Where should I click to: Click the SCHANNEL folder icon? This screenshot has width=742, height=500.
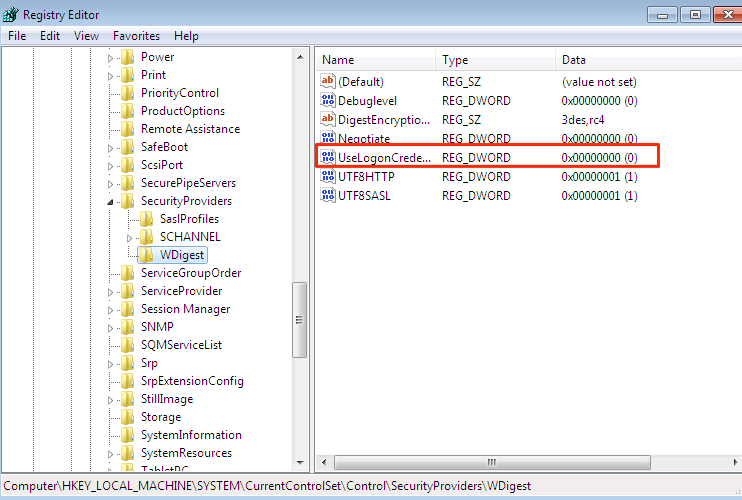click(146, 237)
